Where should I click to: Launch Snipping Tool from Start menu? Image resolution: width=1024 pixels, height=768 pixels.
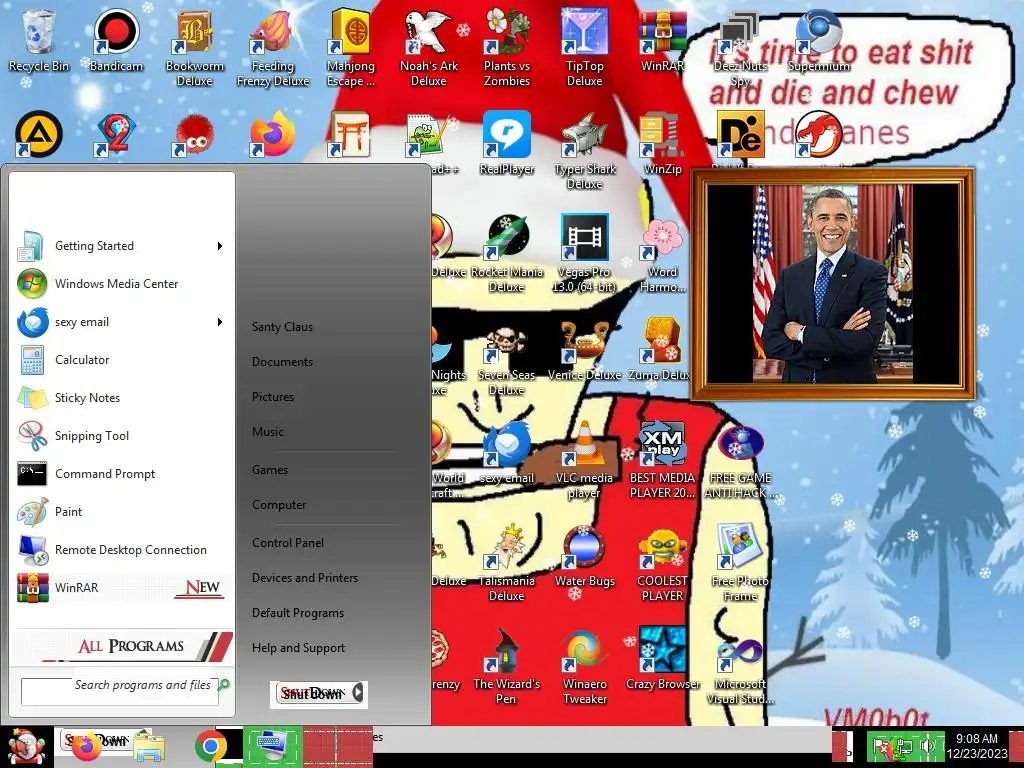tap(121, 436)
